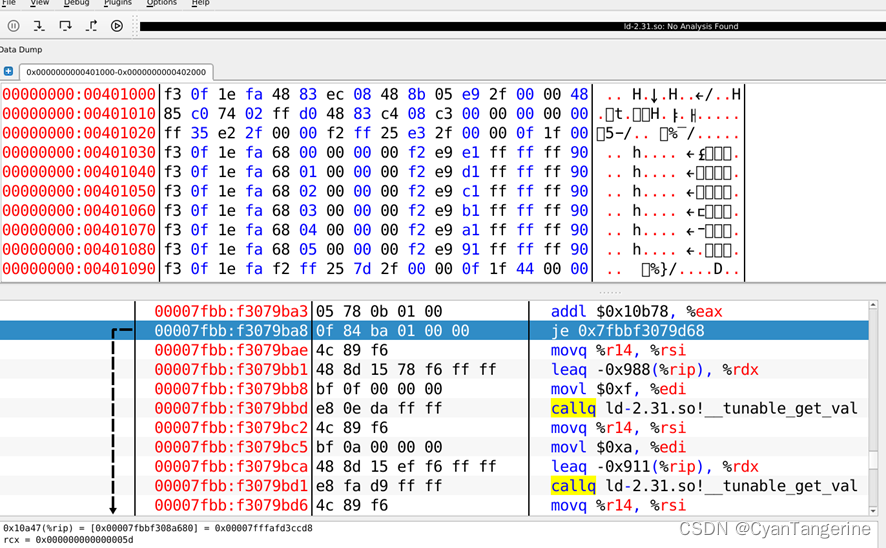Click opcode bytes 48 8d 15 78 f6 ff ff

406,369
